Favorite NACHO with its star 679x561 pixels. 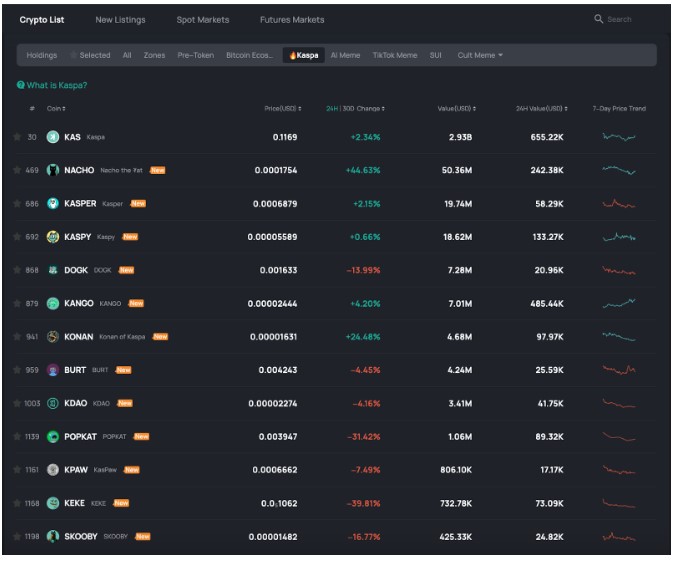click(17, 171)
